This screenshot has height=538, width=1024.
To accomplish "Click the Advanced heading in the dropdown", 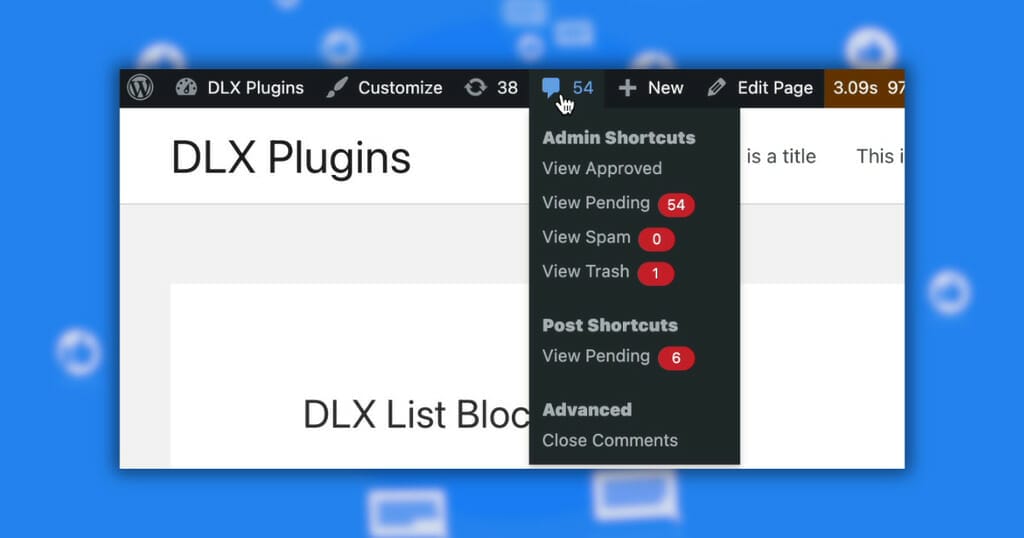I will [587, 409].
